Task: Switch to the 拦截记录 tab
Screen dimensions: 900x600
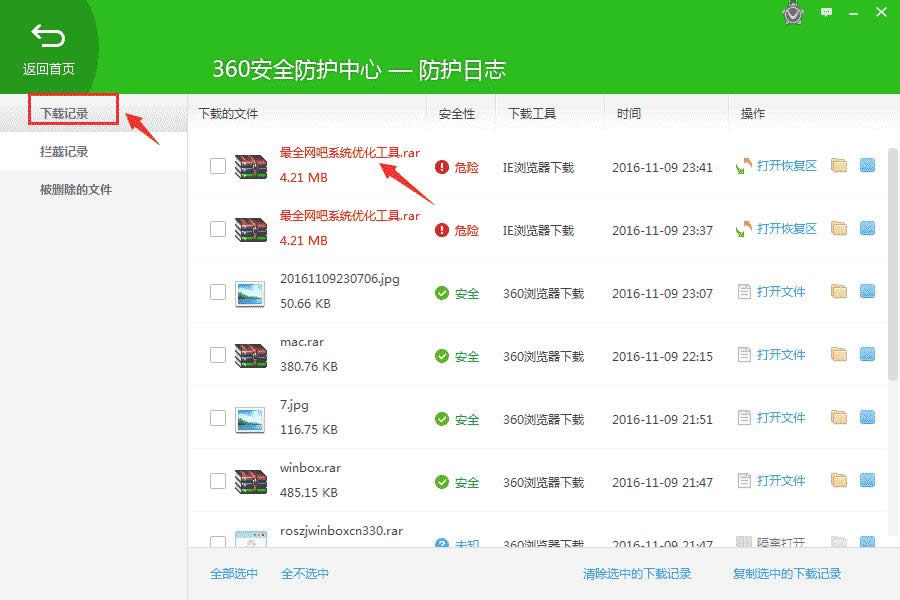Action: click(64, 152)
